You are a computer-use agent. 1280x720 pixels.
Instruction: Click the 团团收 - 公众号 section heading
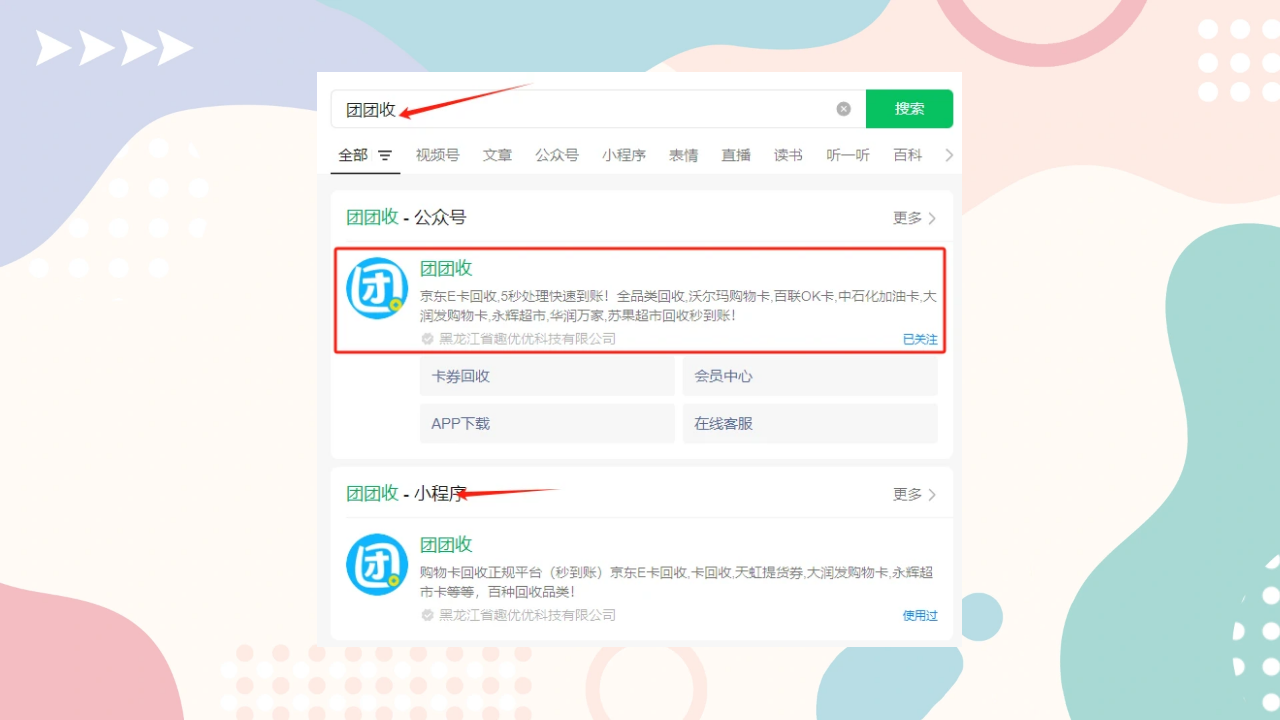point(406,217)
